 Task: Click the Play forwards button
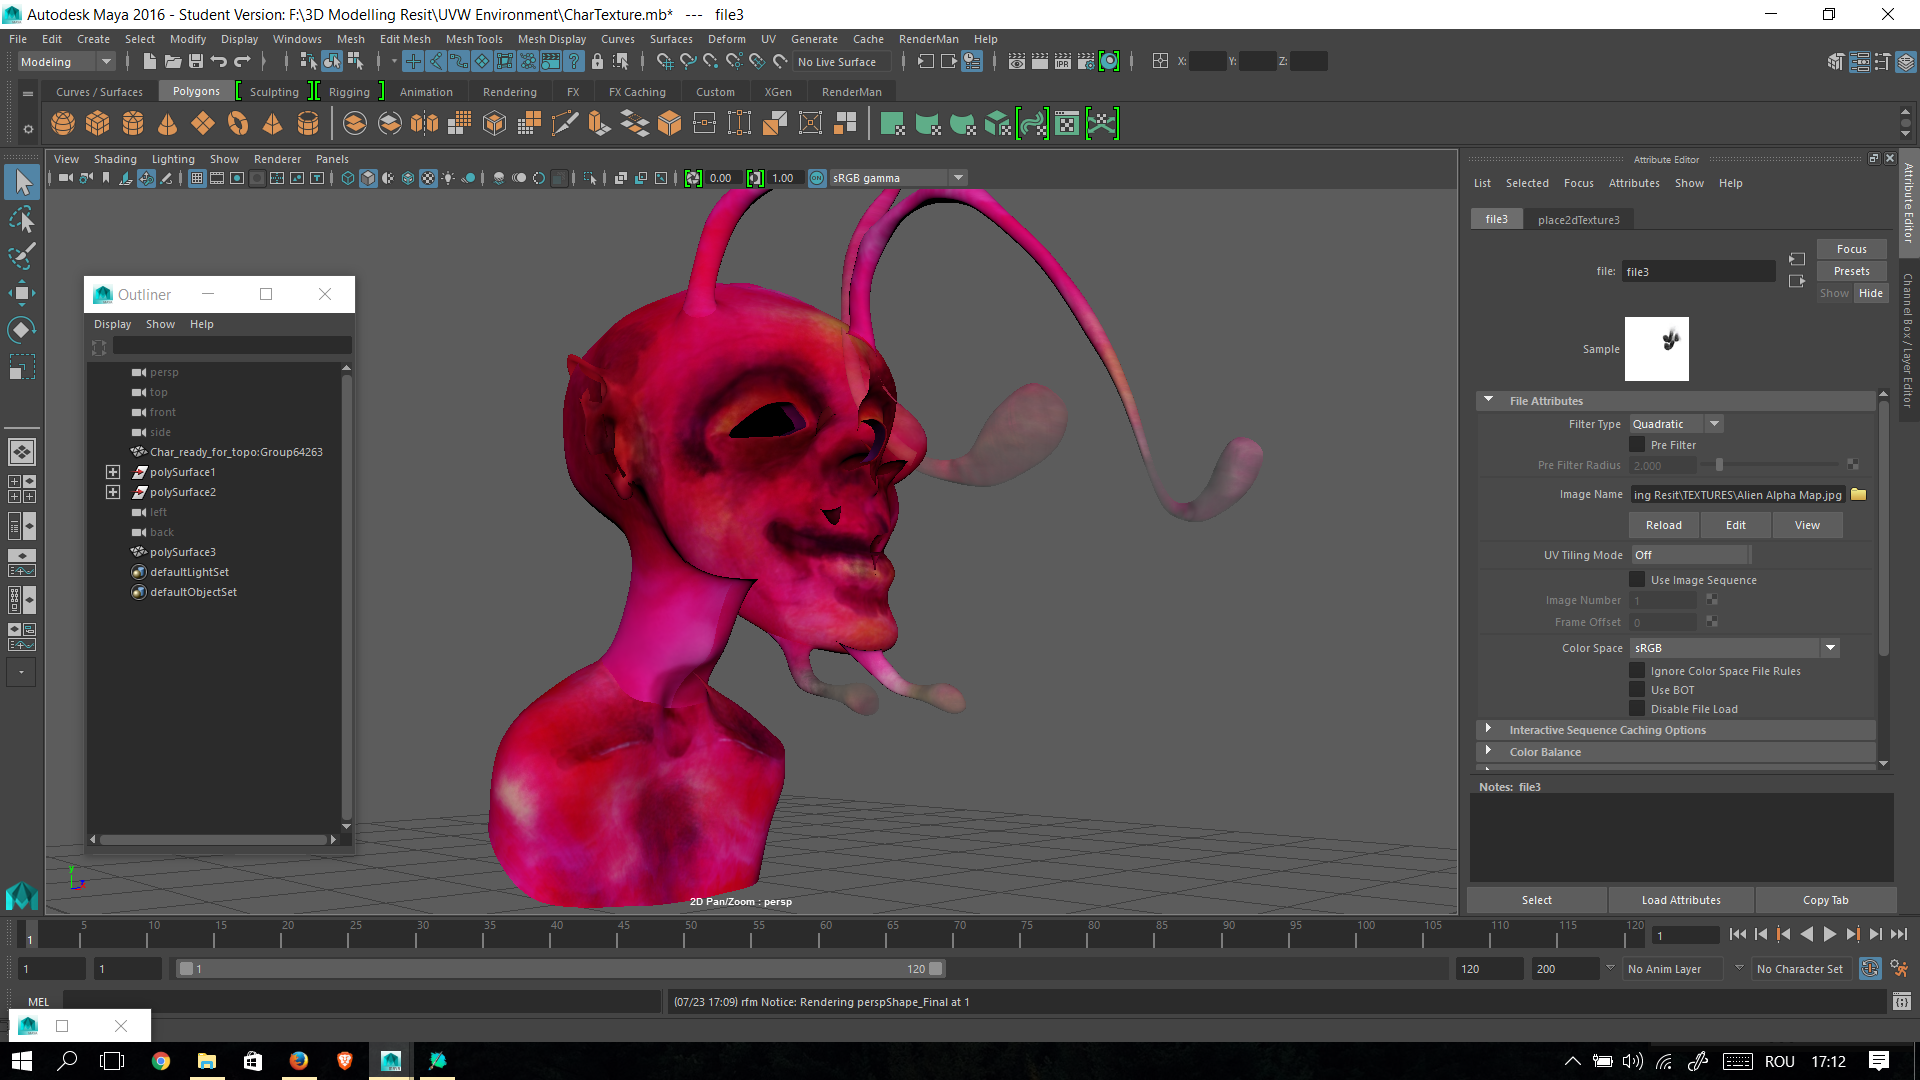[1829, 934]
